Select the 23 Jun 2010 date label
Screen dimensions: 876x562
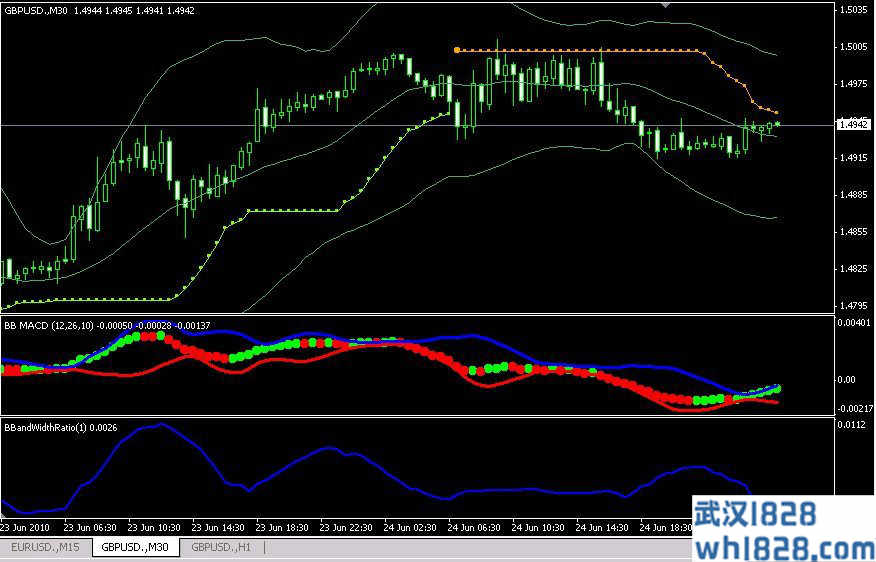tap(27, 526)
